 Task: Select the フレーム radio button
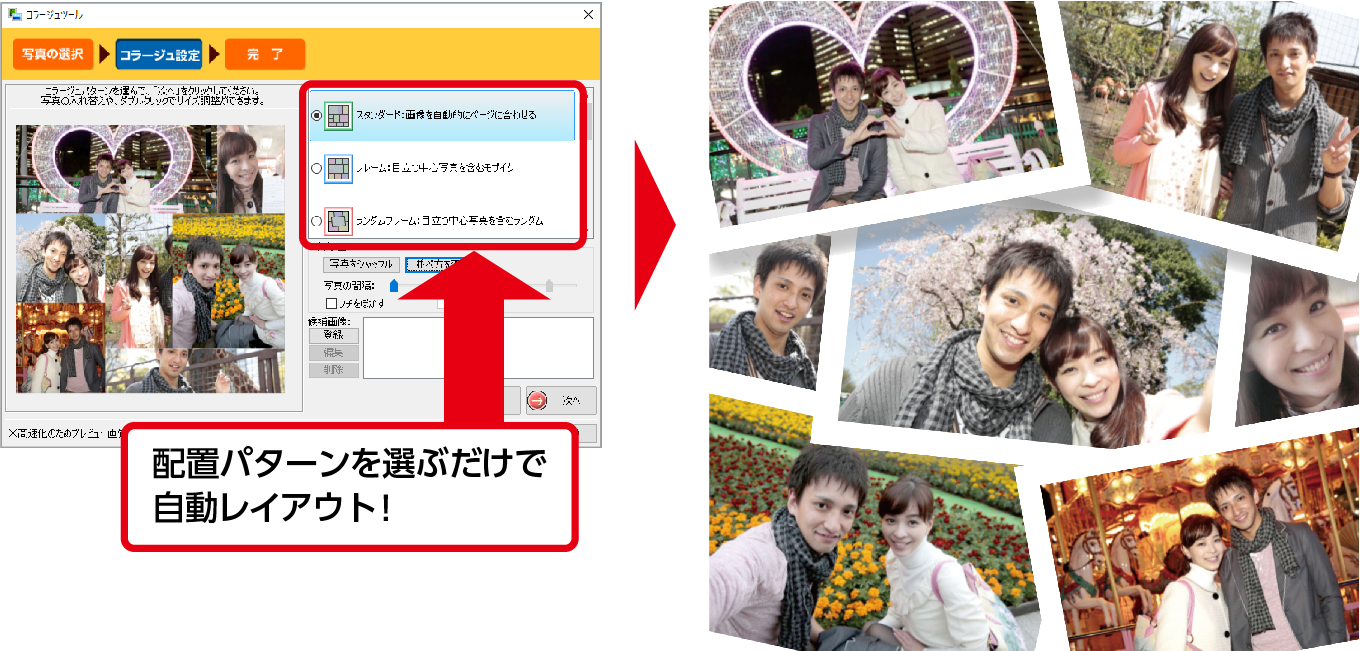tap(315, 168)
